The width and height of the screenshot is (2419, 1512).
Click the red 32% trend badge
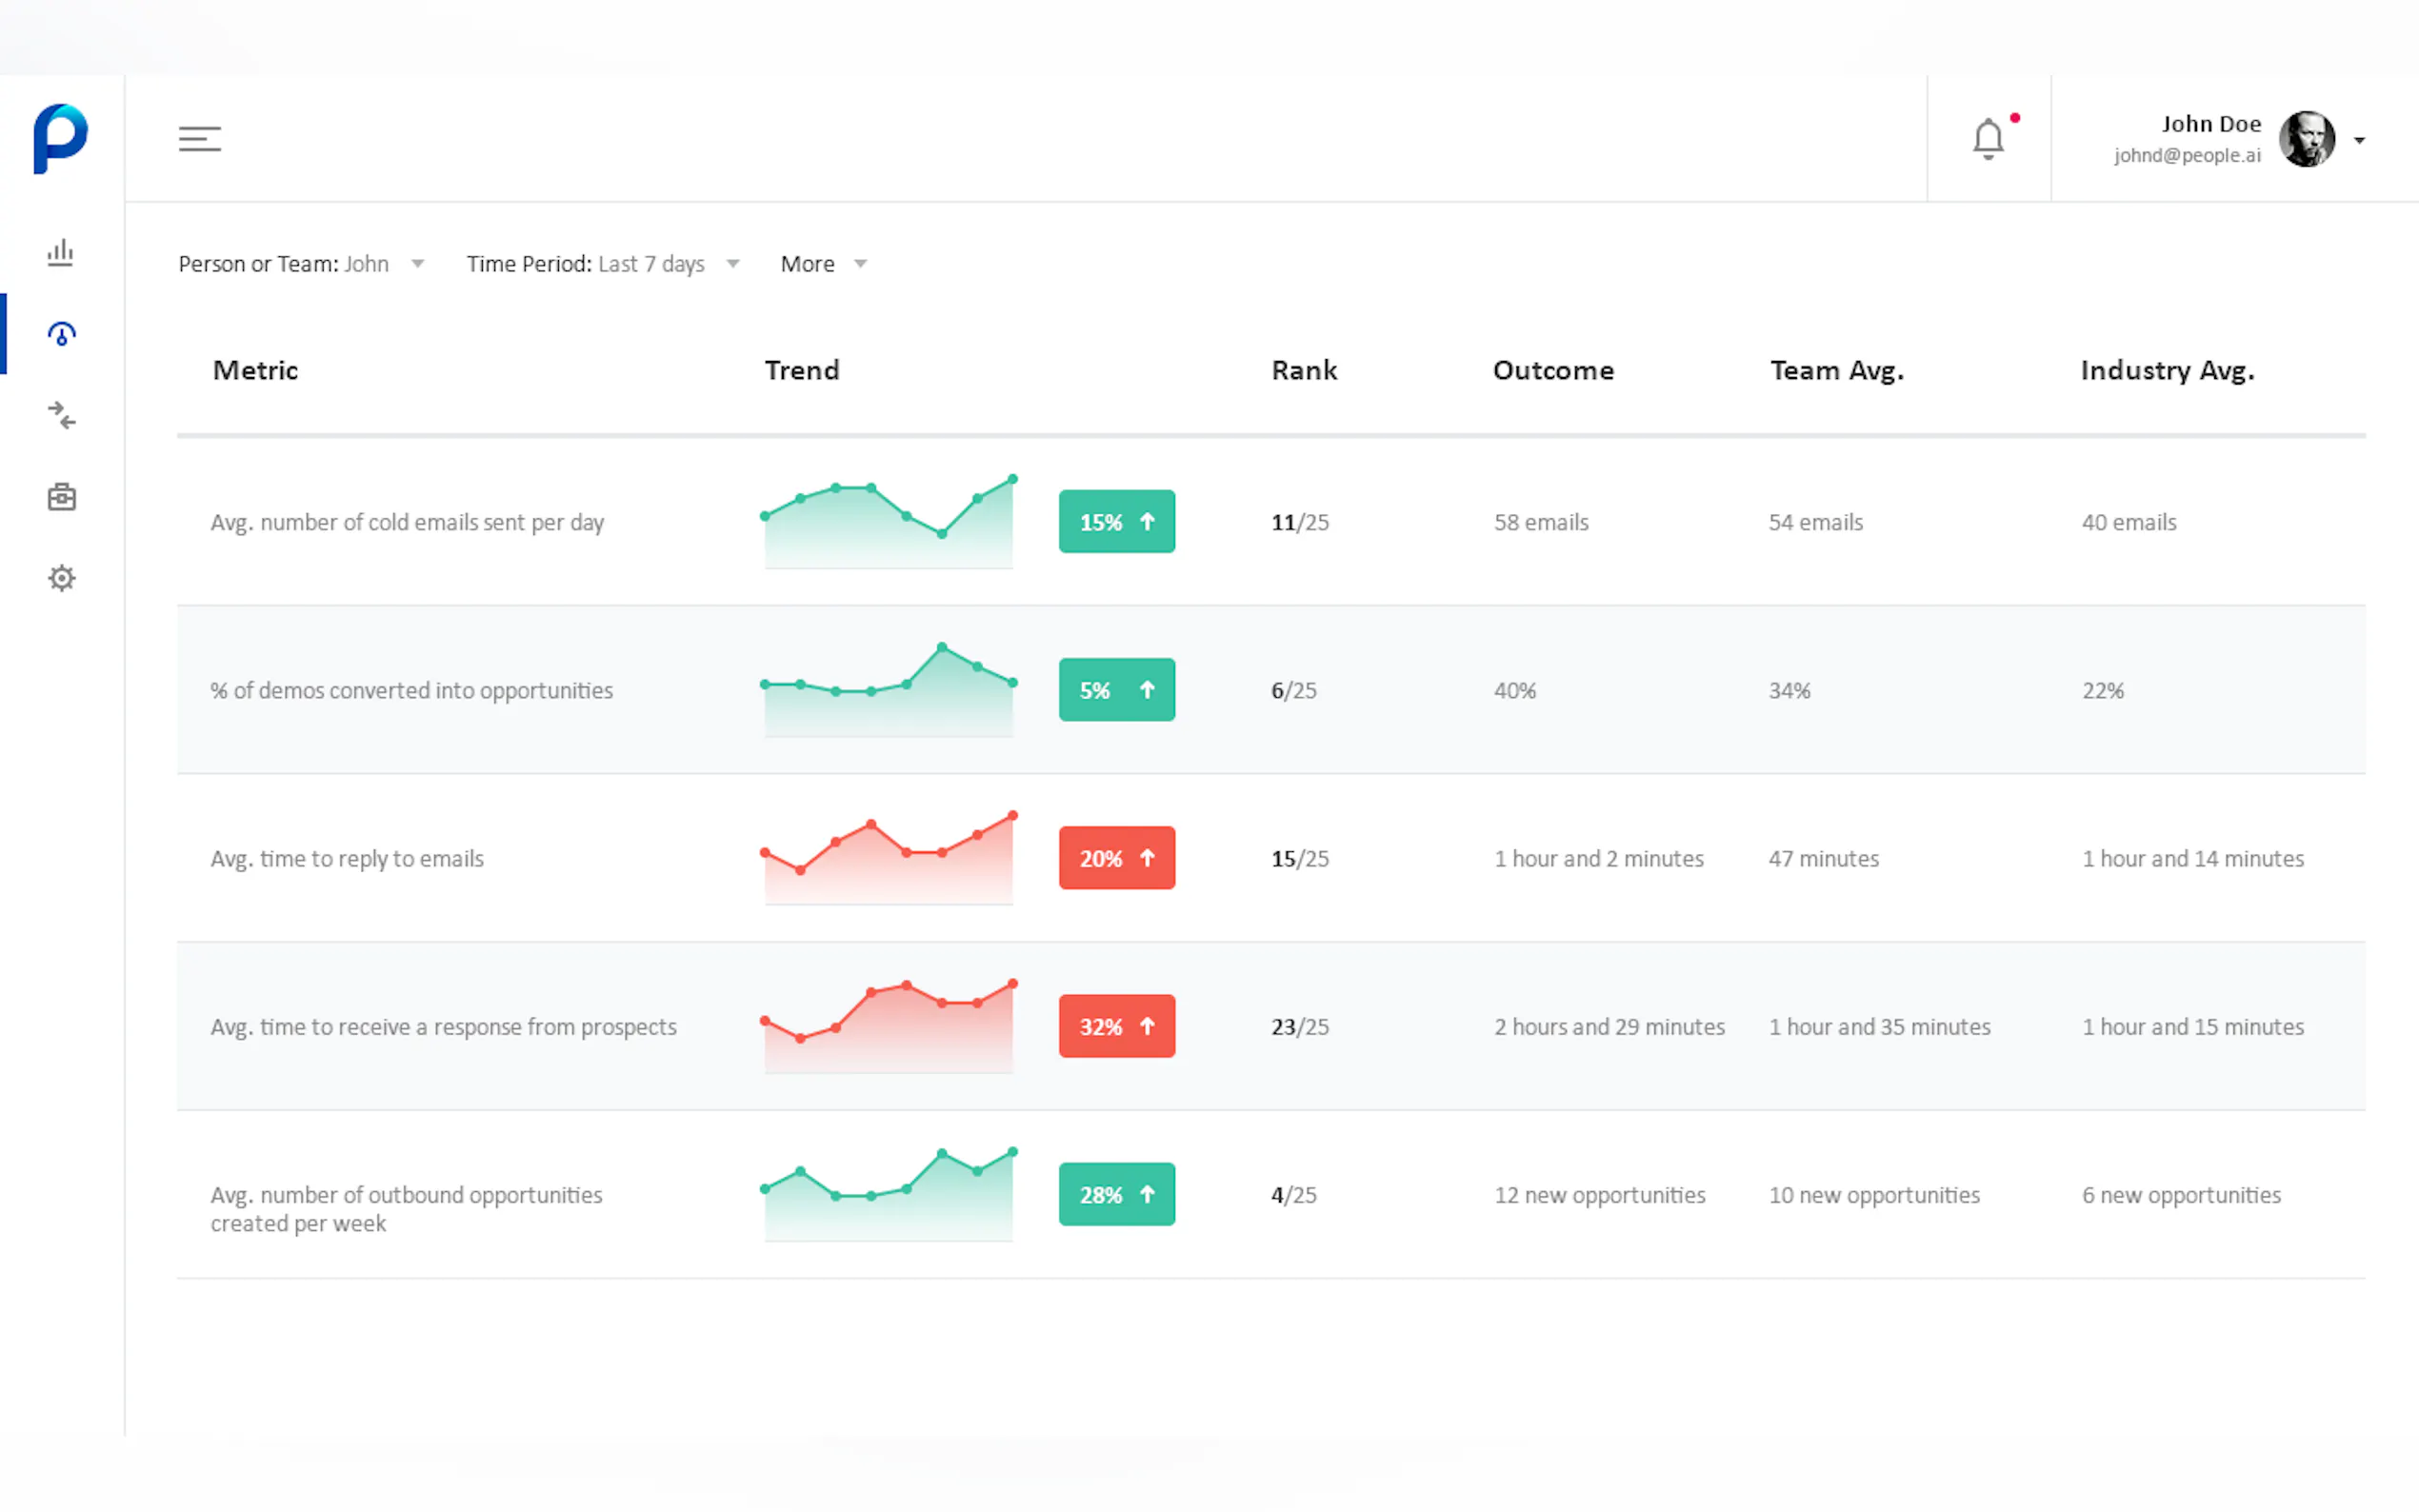point(1116,1026)
